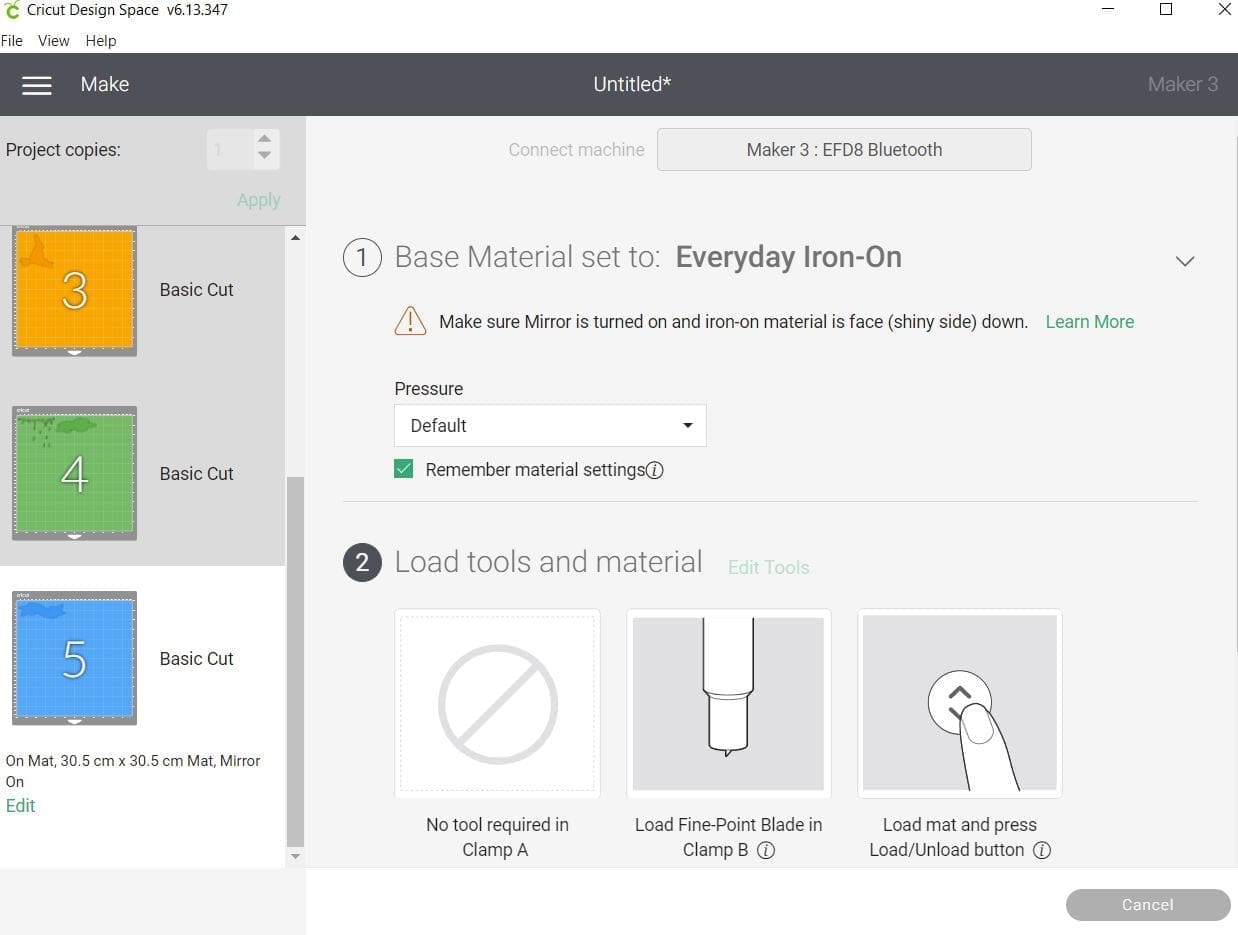The width and height of the screenshot is (1238, 935).
Task: Maximize the Cricut Design Space window
Action: click(x=1165, y=10)
